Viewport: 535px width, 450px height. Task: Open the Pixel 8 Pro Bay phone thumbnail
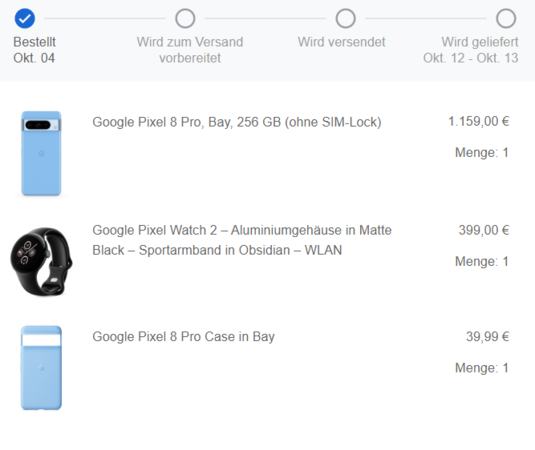[41, 153]
